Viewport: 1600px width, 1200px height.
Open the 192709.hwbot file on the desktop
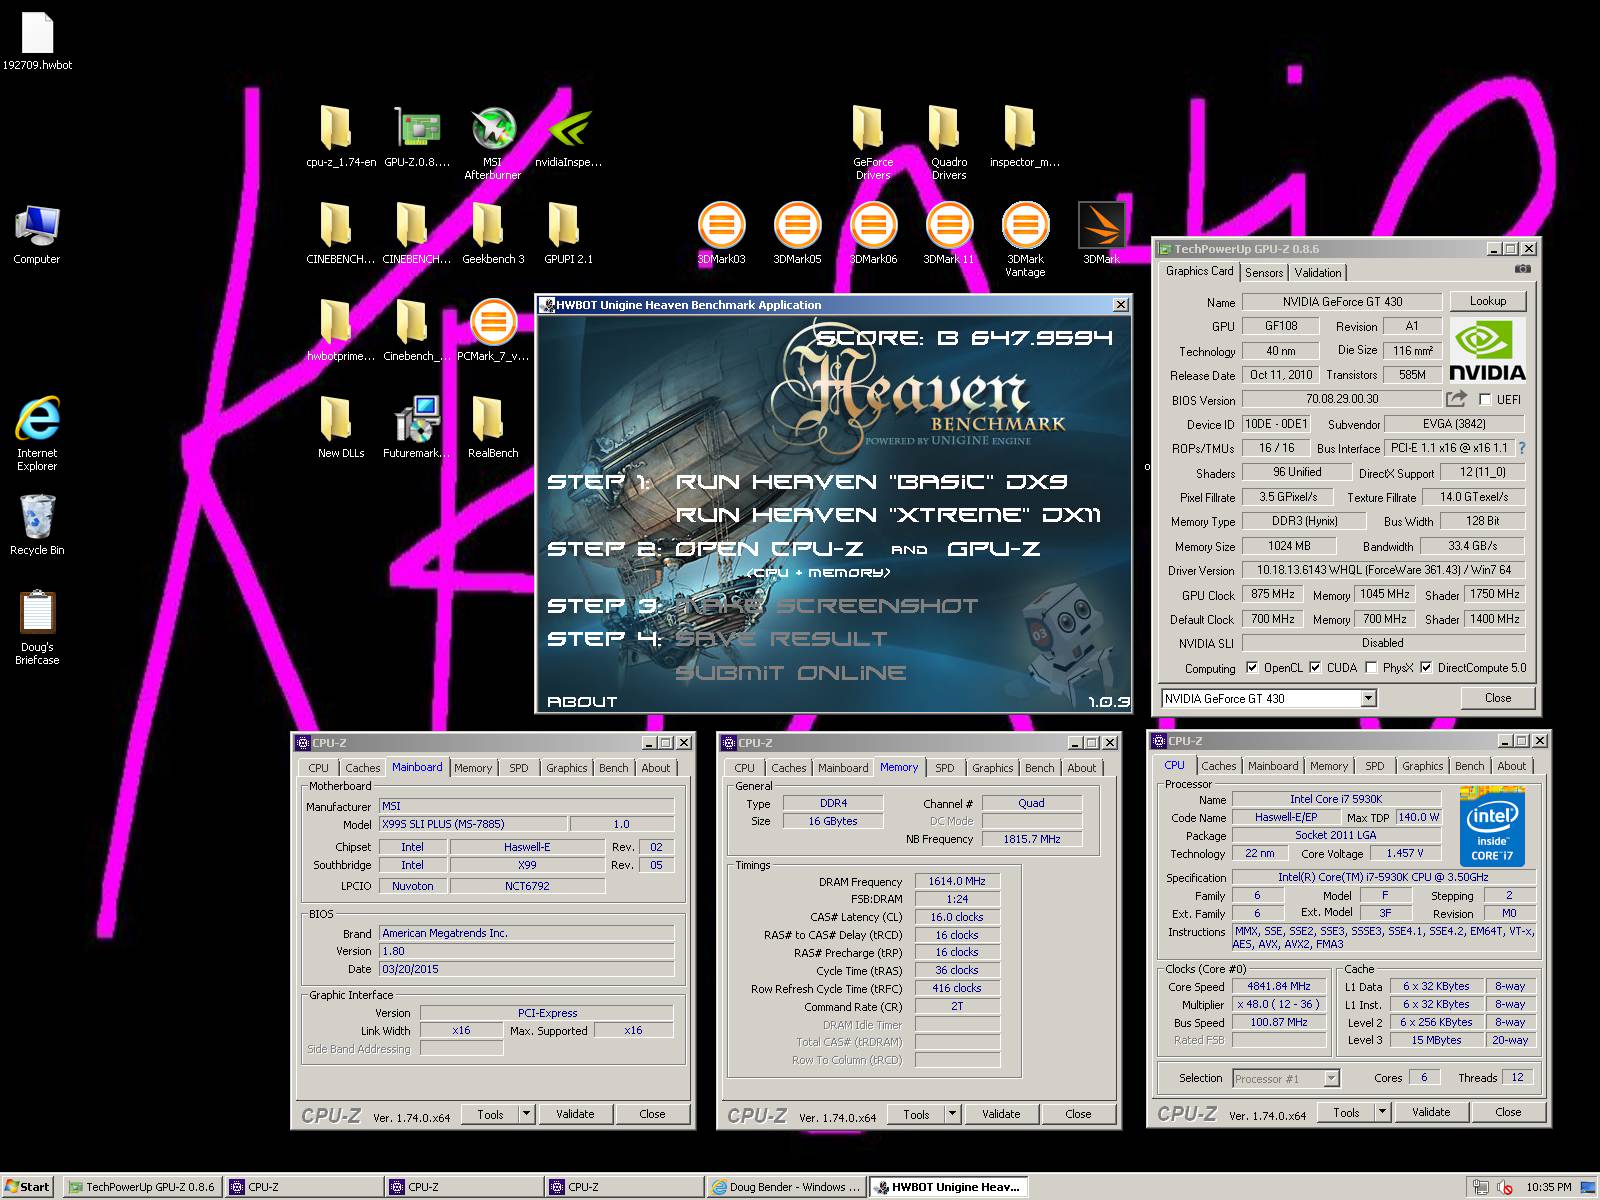coord(37,41)
